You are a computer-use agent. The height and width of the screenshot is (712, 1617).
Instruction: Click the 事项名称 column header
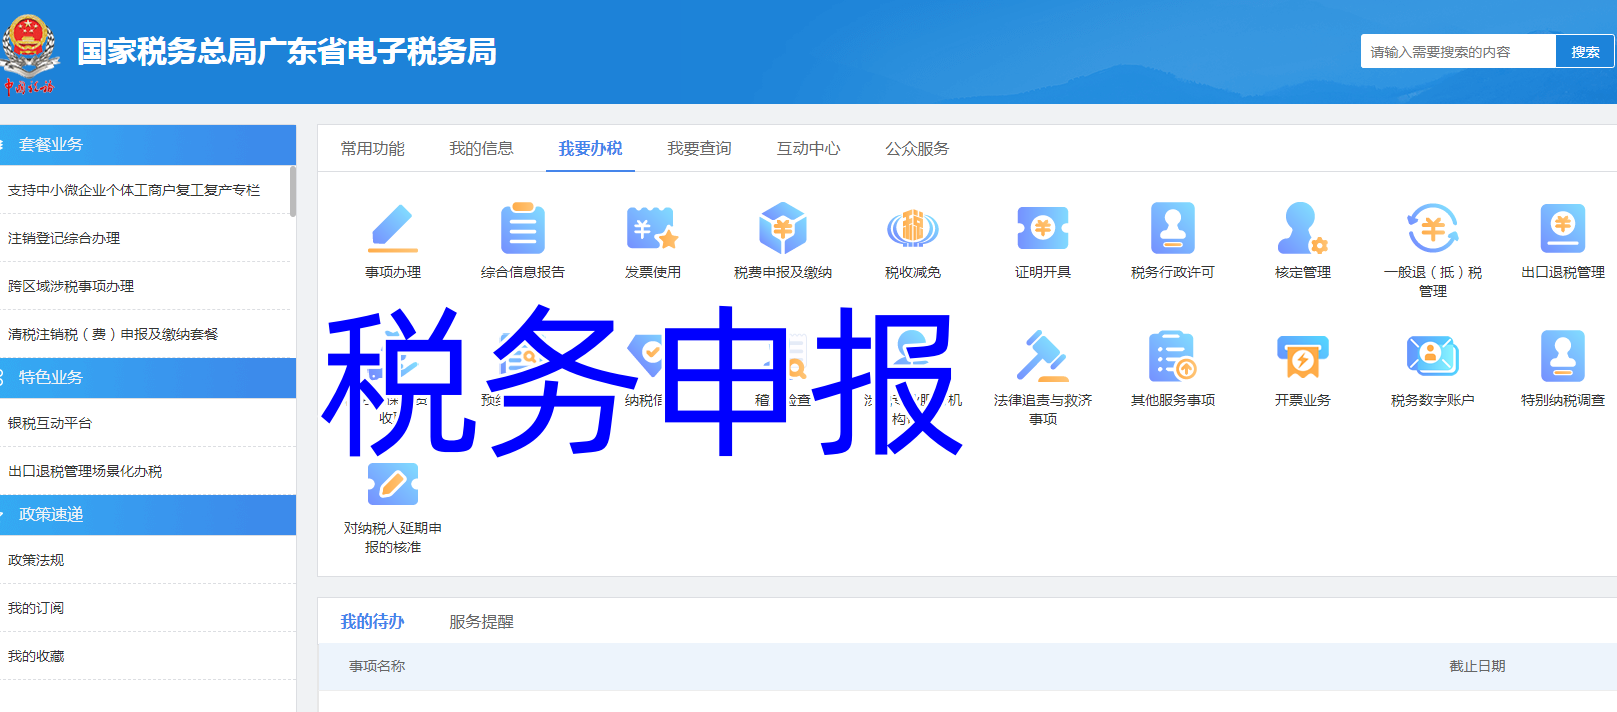pos(377,666)
